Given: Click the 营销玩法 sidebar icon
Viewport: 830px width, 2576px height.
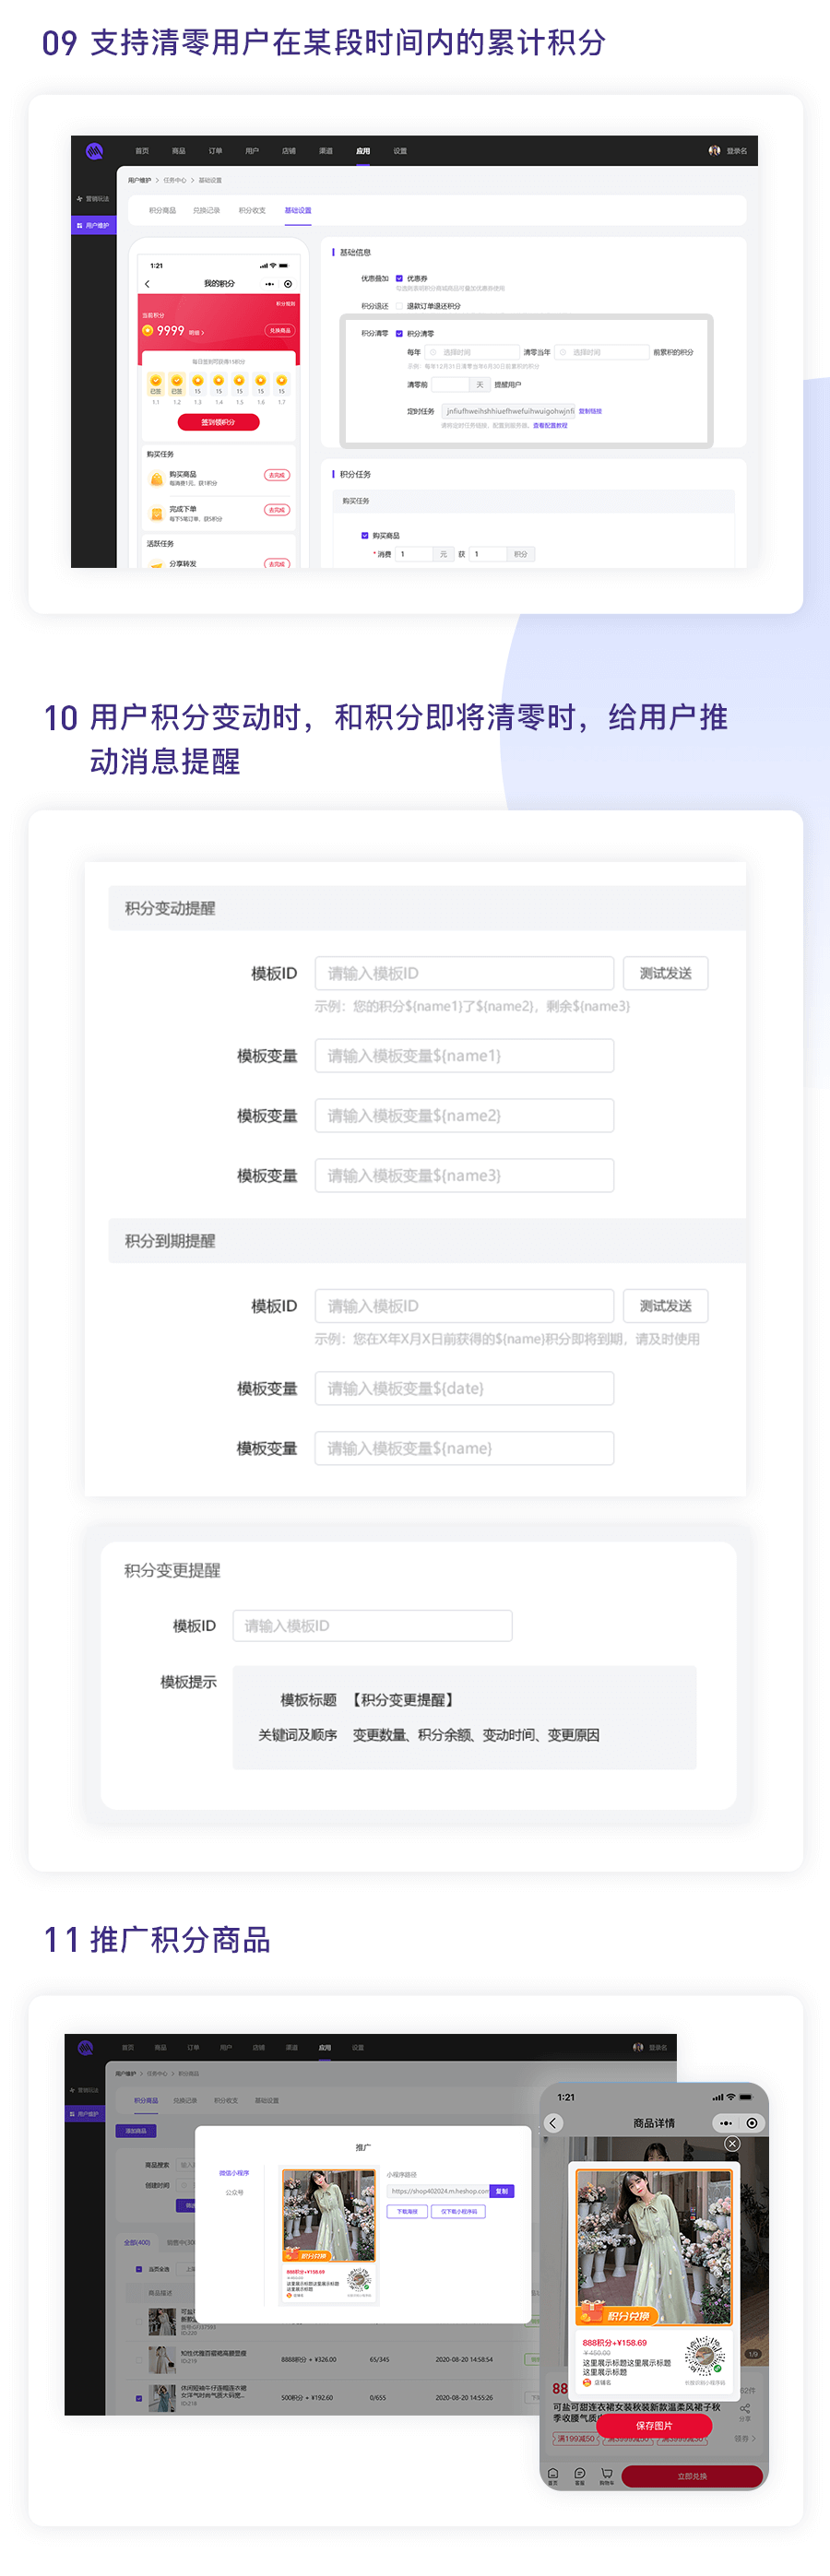Looking at the screenshot, I should click(80, 199).
